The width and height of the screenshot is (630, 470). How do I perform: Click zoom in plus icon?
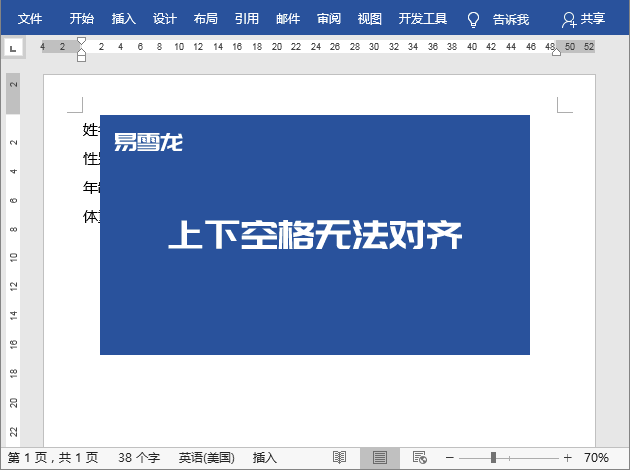pos(567,457)
